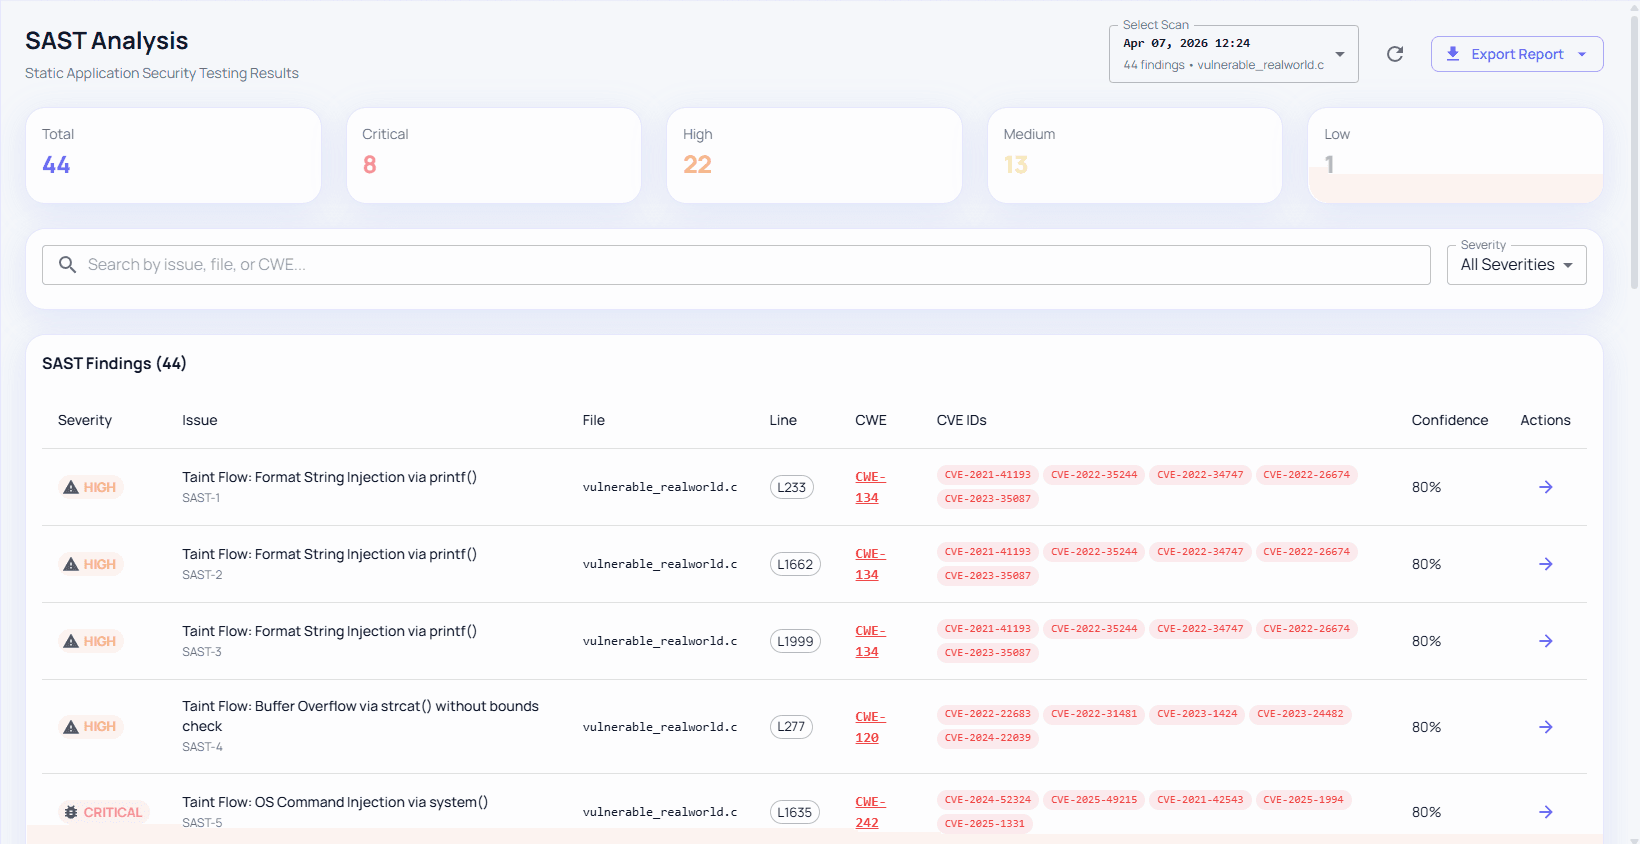The image size is (1640, 844).
Task: Click CVE-2024-22039 chip
Action: 988,738
